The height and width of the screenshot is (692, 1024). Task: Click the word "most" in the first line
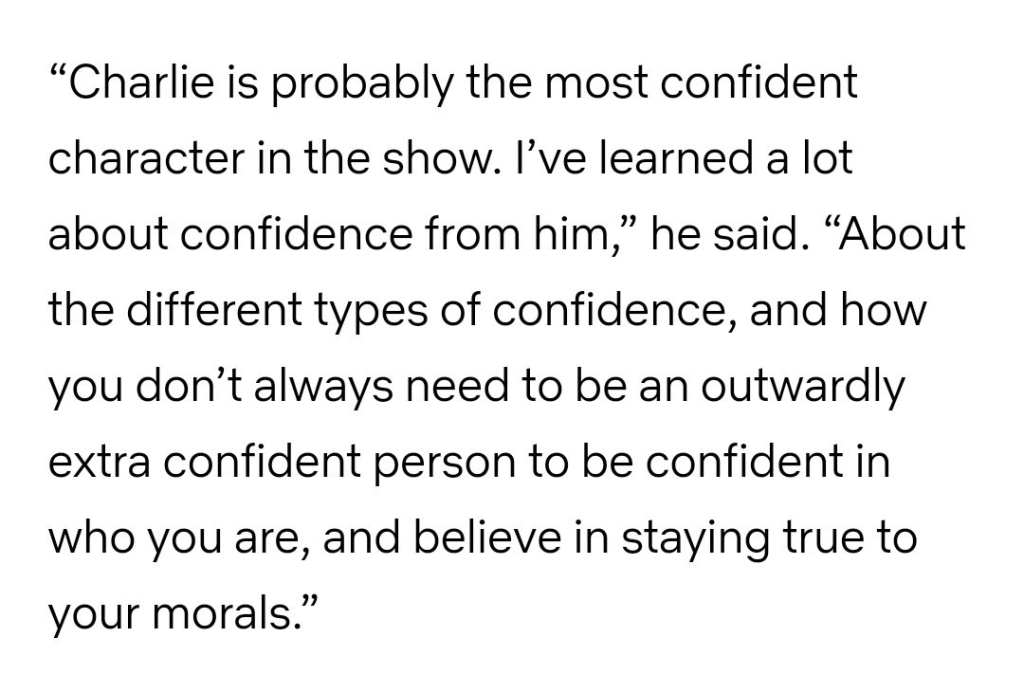[591, 84]
